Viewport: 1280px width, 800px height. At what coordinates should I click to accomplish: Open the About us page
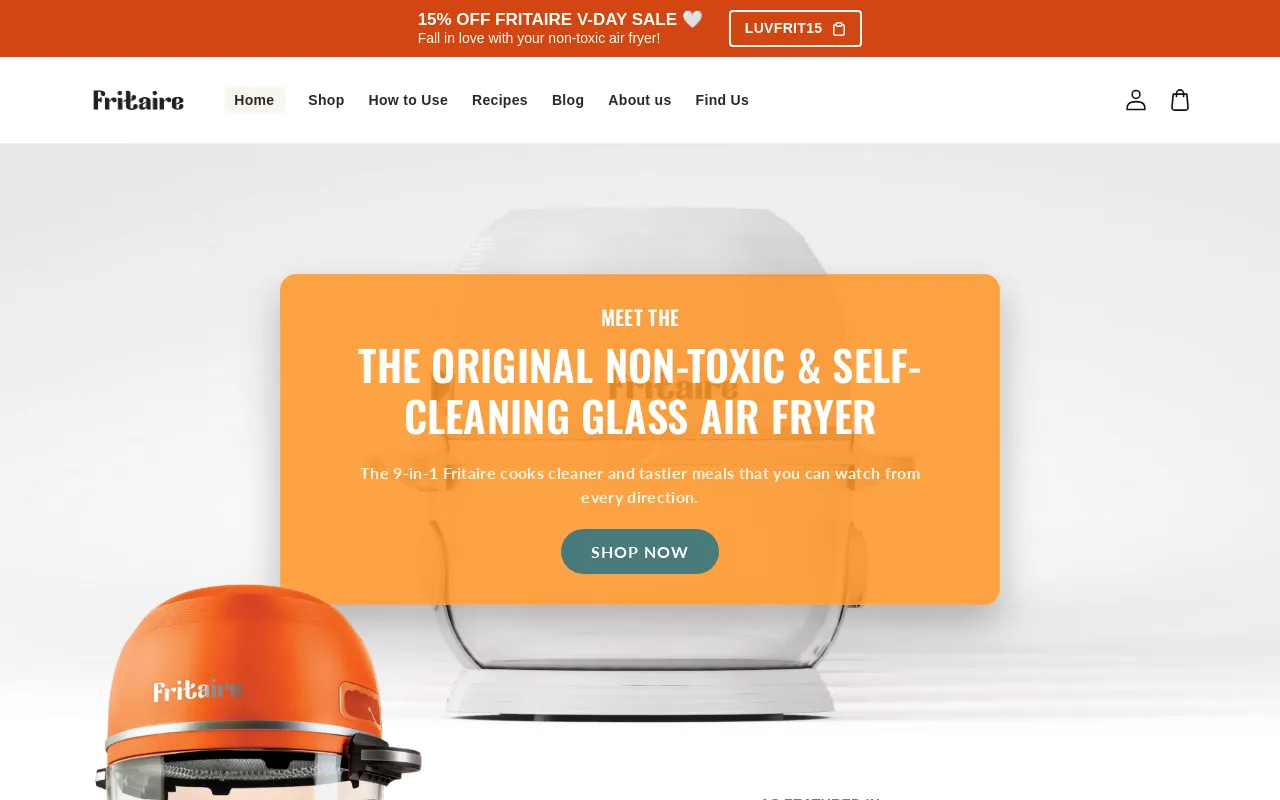[x=640, y=100]
